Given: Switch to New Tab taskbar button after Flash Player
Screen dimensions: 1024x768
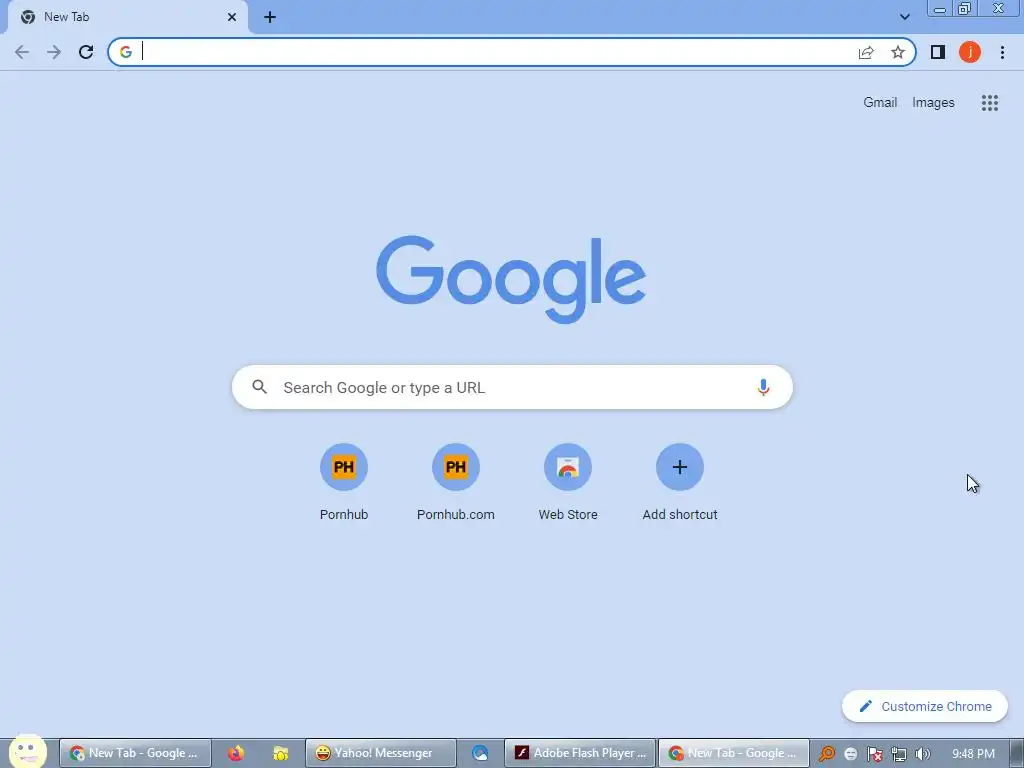Looking at the screenshot, I should 734,753.
